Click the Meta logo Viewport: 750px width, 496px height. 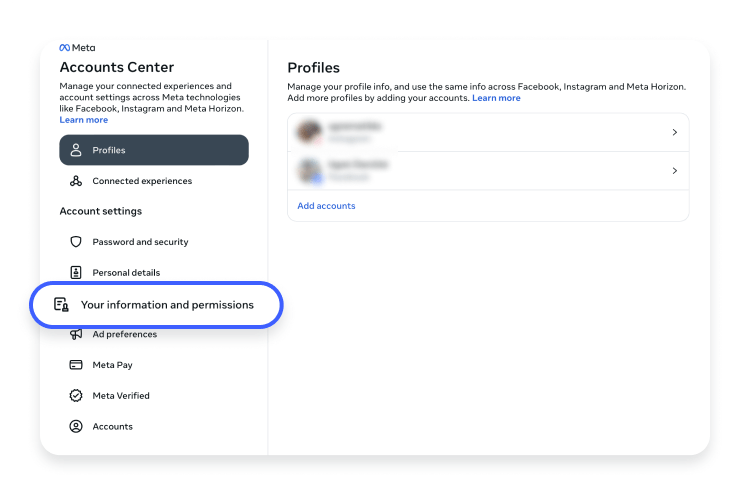coord(77,48)
